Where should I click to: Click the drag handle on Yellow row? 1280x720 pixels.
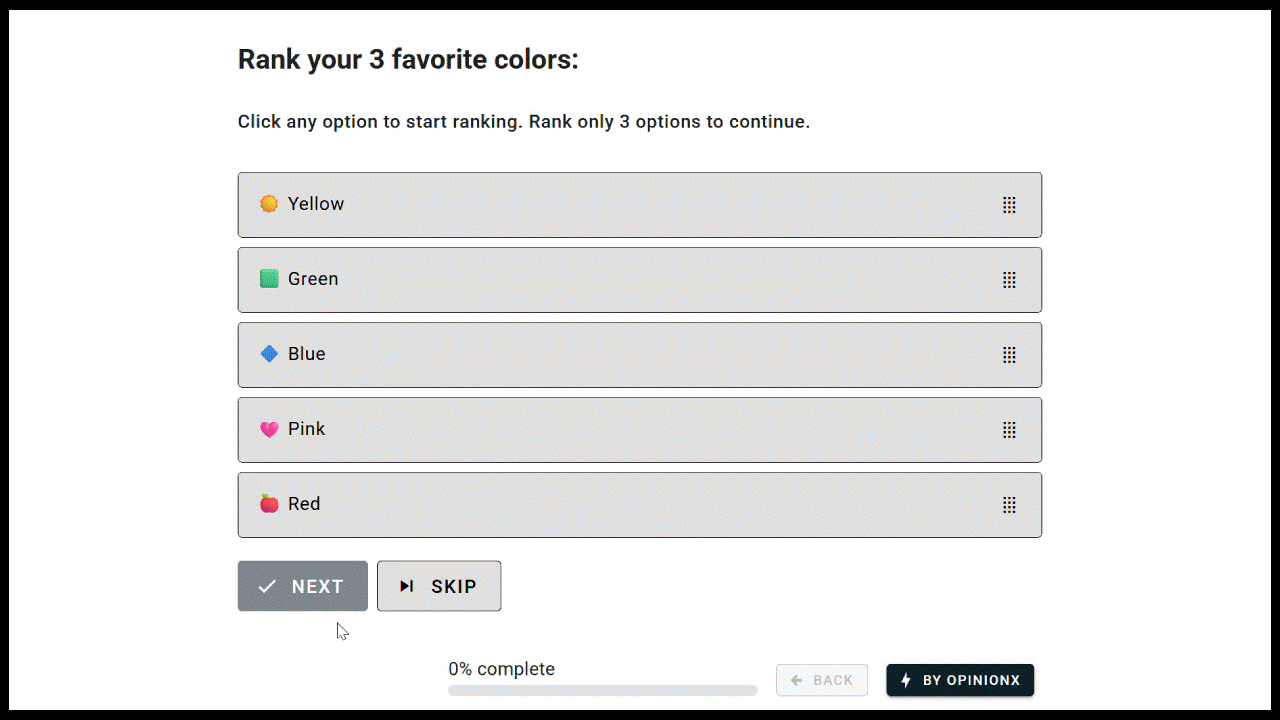[1009, 205]
